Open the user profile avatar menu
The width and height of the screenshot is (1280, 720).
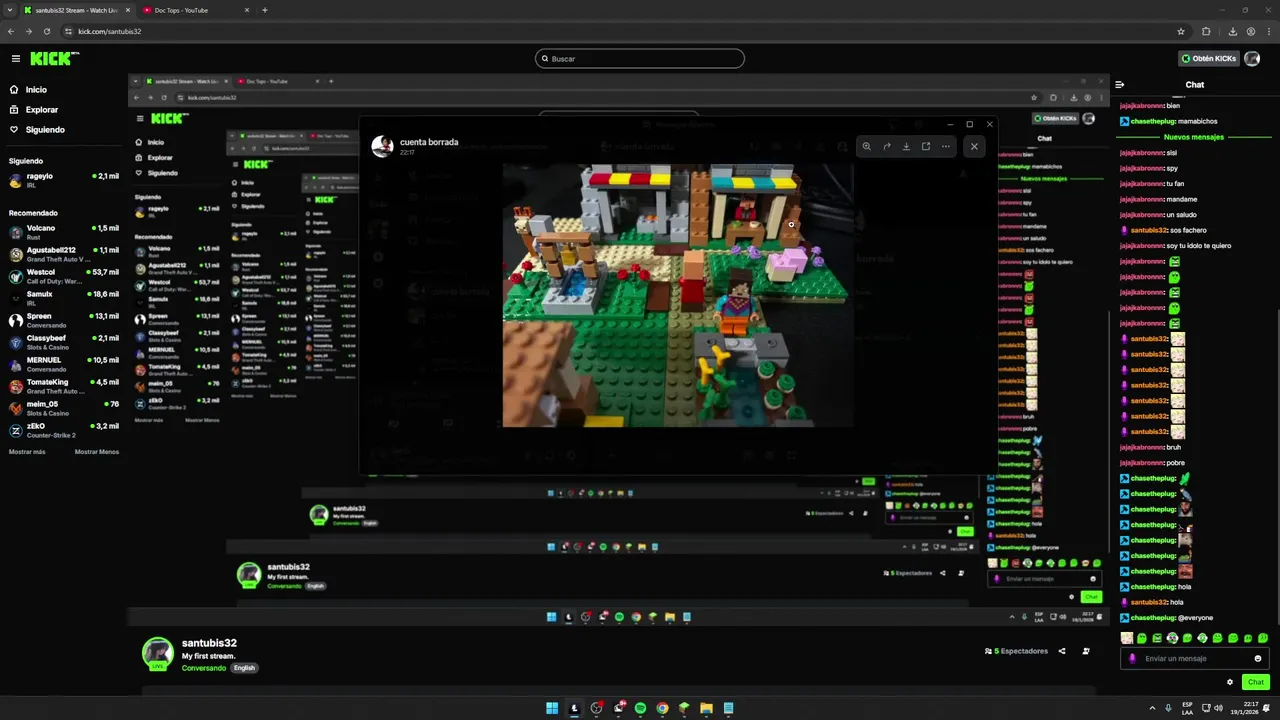pyautogui.click(x=1252, y=59)
